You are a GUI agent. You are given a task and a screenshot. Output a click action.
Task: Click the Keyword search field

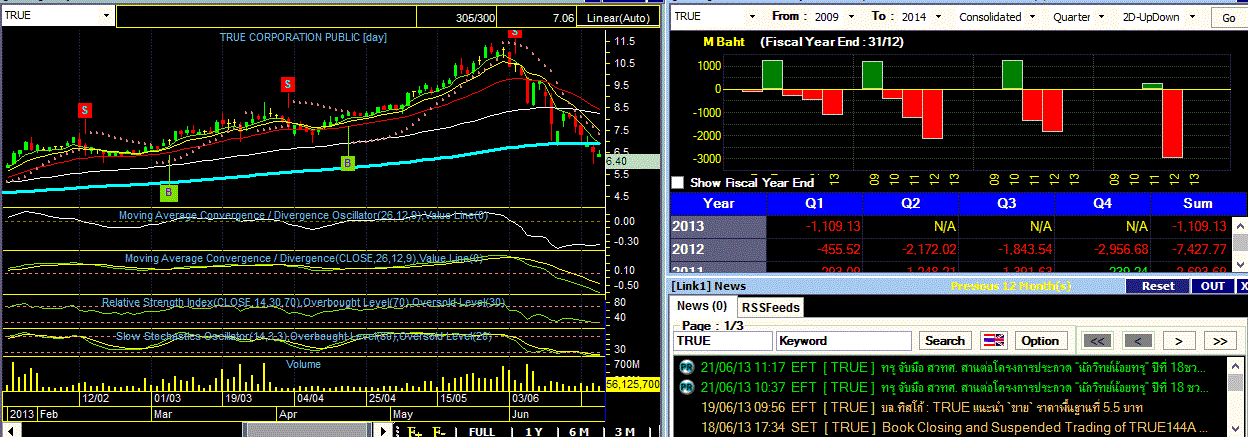844,341
